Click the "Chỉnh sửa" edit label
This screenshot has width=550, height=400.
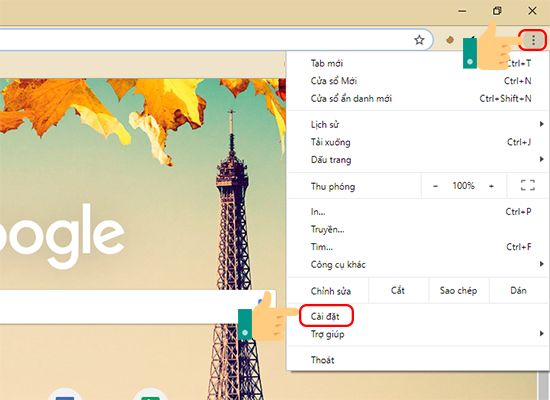331,291
